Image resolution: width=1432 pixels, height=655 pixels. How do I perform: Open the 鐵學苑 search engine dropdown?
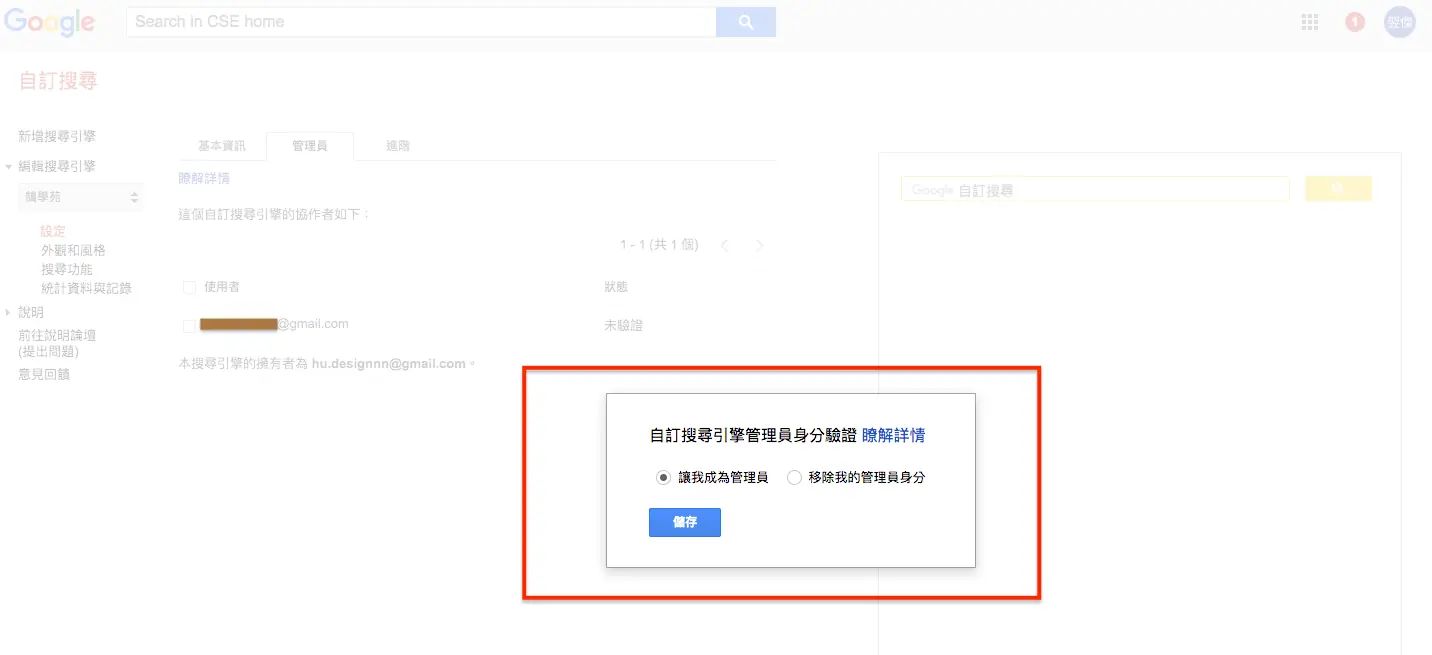pos(81,198)
